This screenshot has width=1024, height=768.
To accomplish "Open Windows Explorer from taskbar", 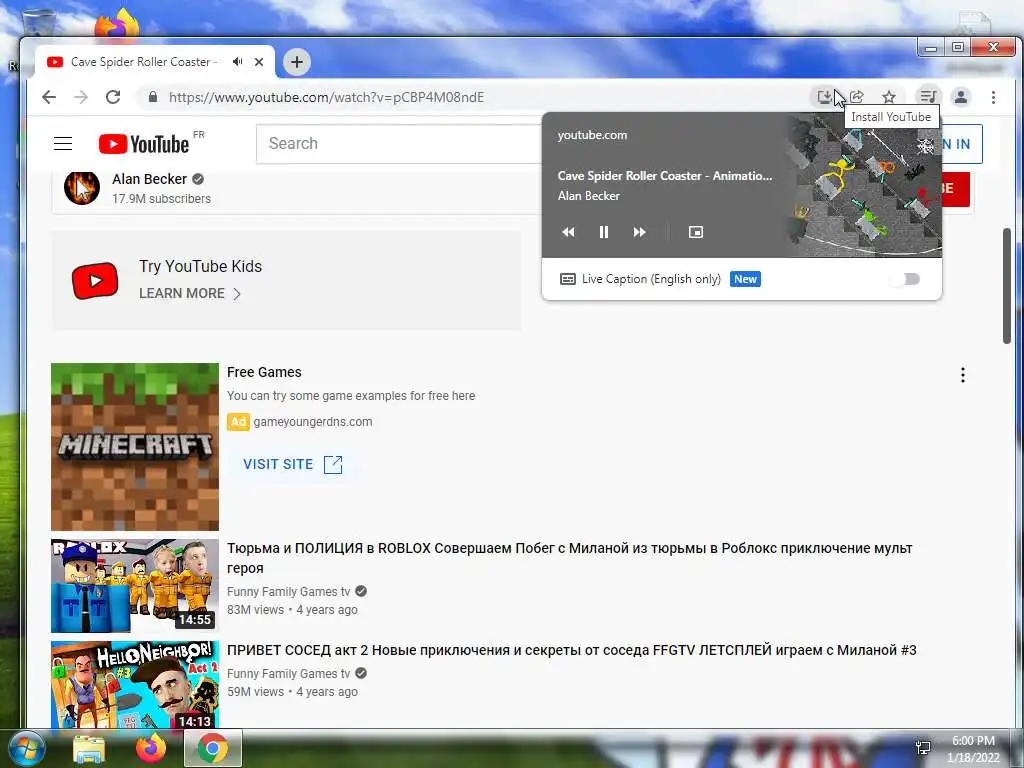I will [x=89, y=749].
